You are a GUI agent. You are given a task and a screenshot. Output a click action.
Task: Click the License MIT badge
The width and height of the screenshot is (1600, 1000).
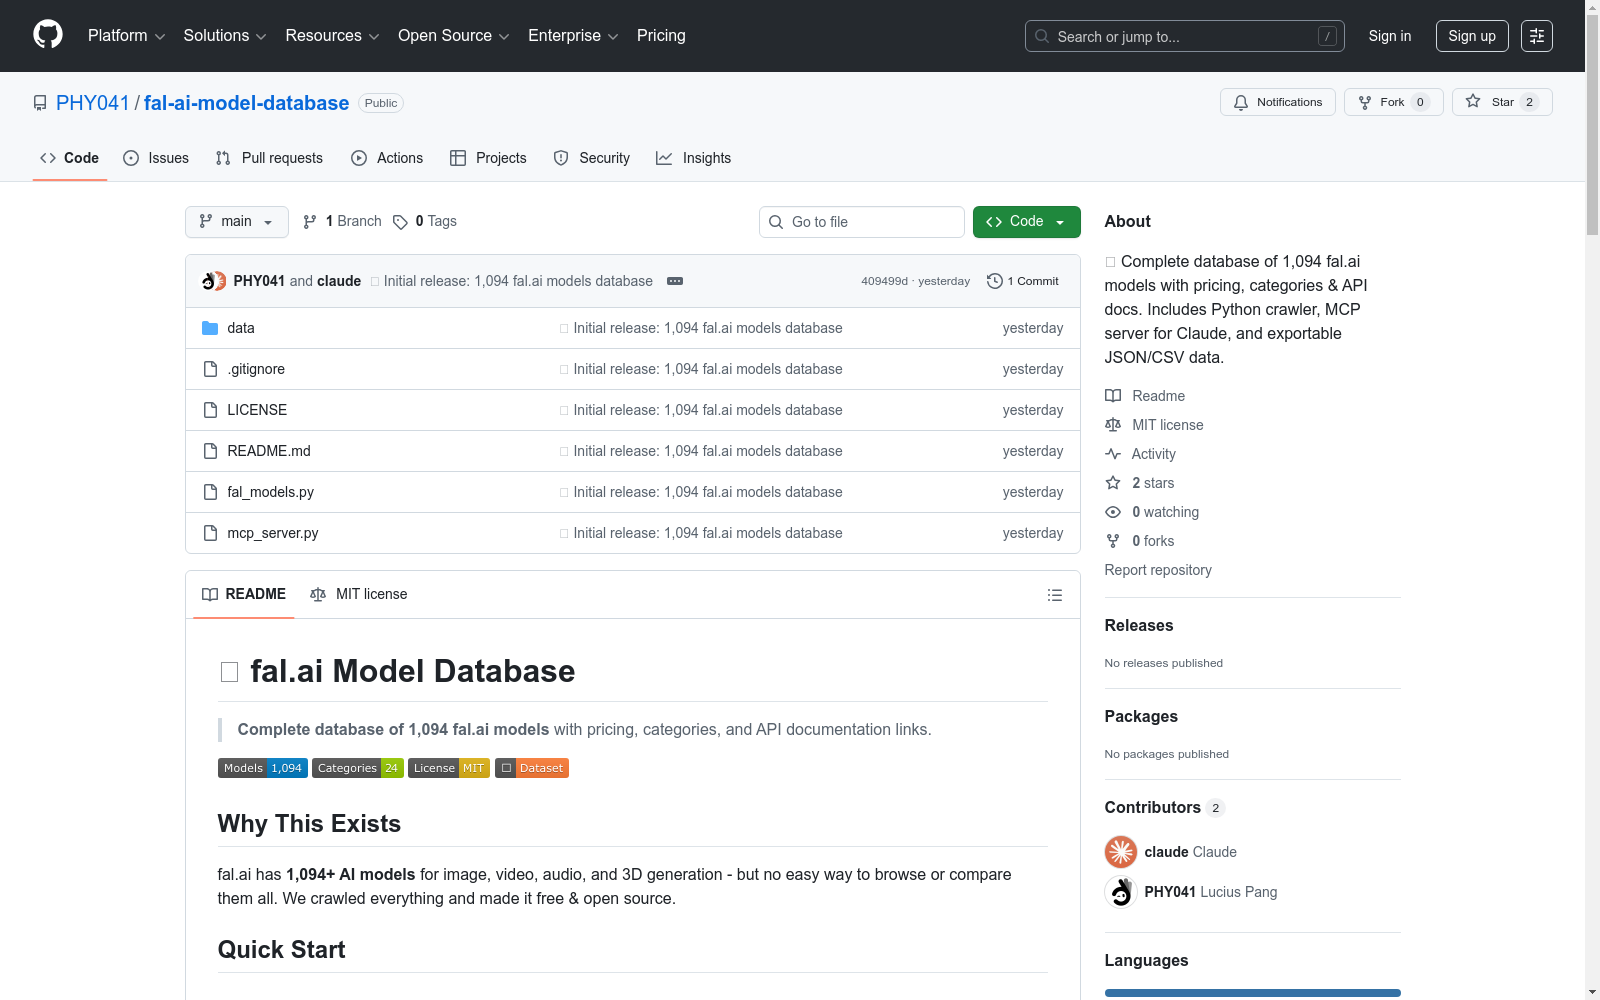pyautogui.click(x=449, y=768)
